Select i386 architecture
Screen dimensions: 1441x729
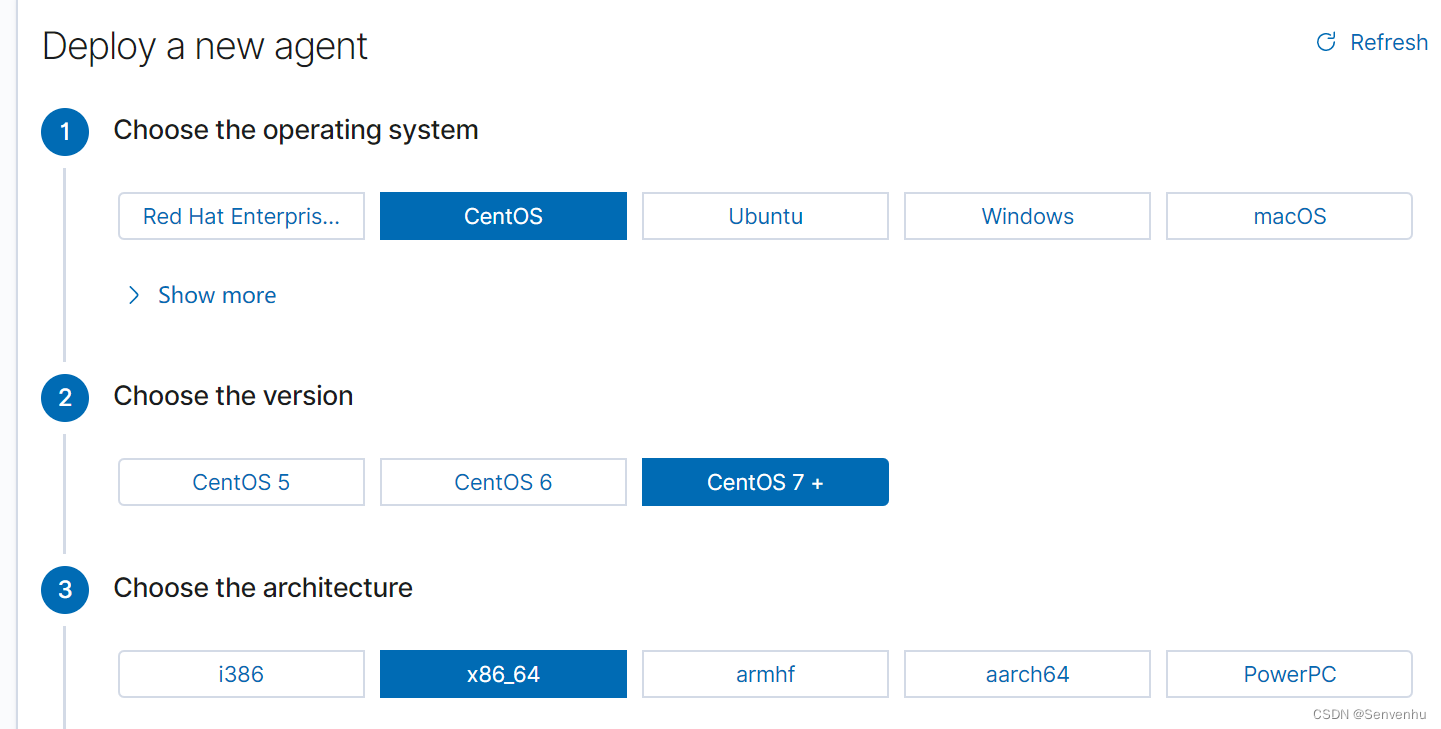click(241, 674)
